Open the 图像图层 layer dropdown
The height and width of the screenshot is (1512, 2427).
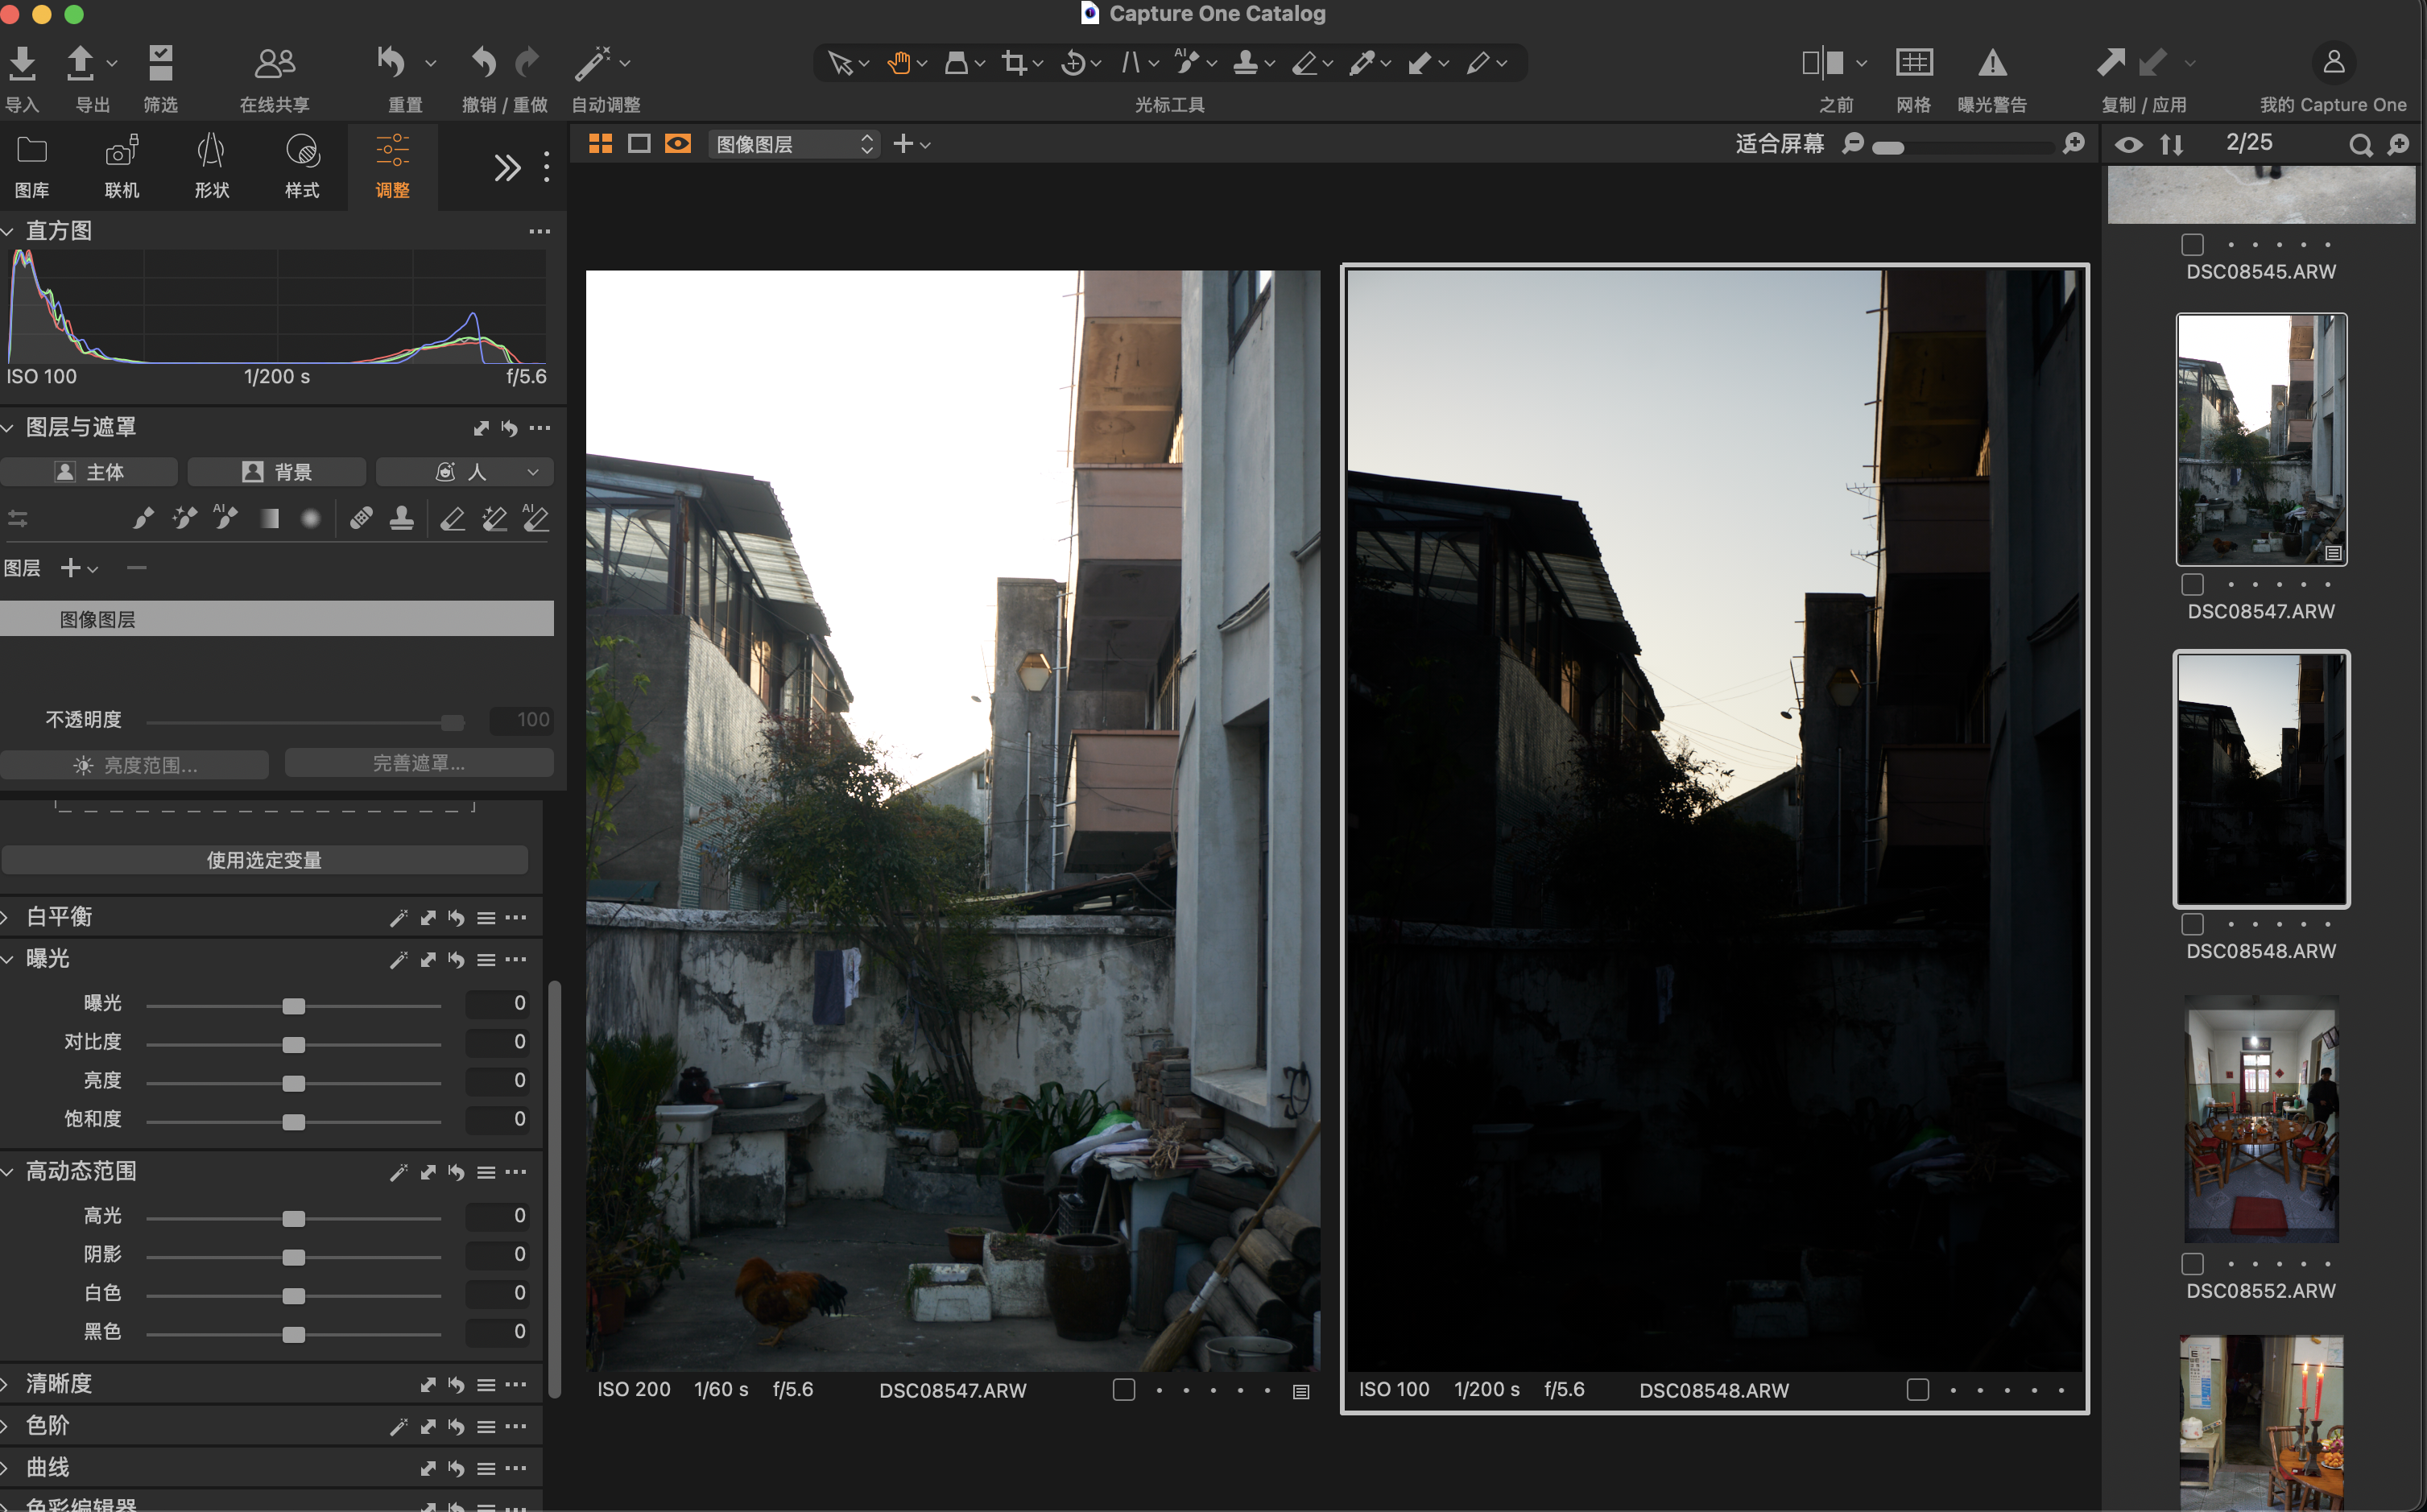(794, 144)
